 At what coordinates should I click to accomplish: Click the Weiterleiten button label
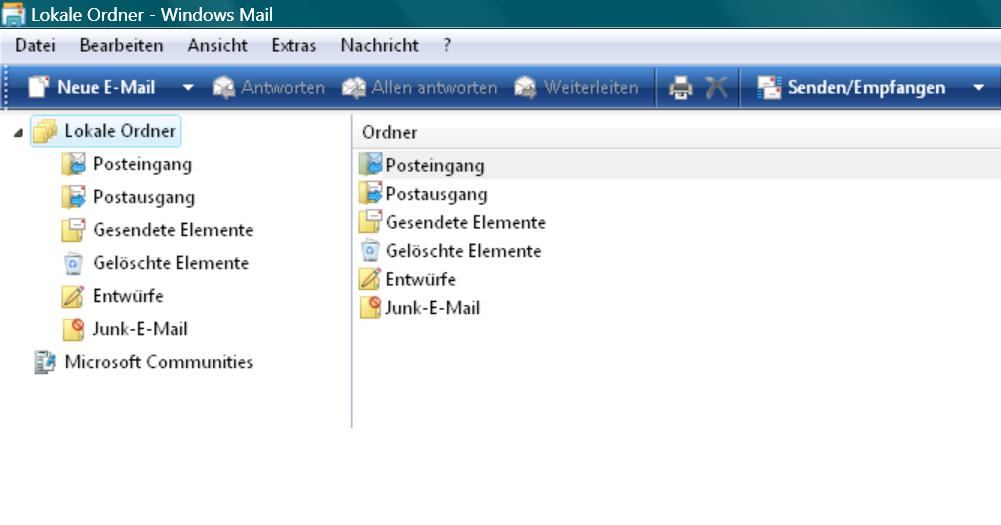coord(591,88)
